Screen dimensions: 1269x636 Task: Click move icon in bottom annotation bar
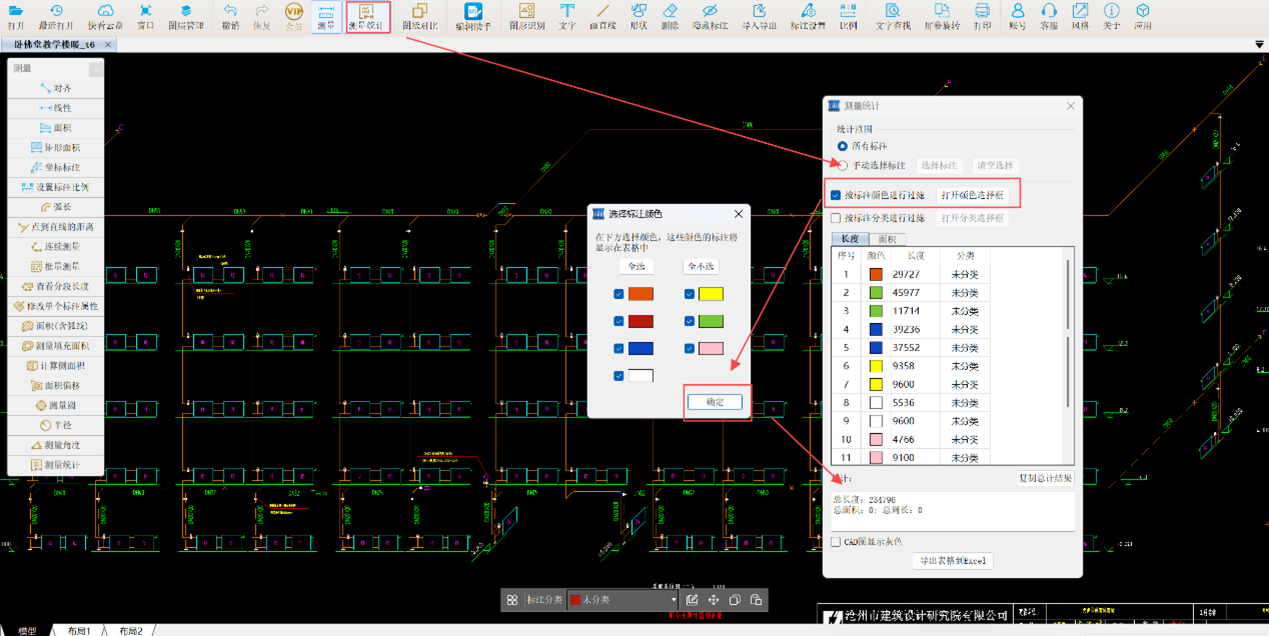coord(713,600)
